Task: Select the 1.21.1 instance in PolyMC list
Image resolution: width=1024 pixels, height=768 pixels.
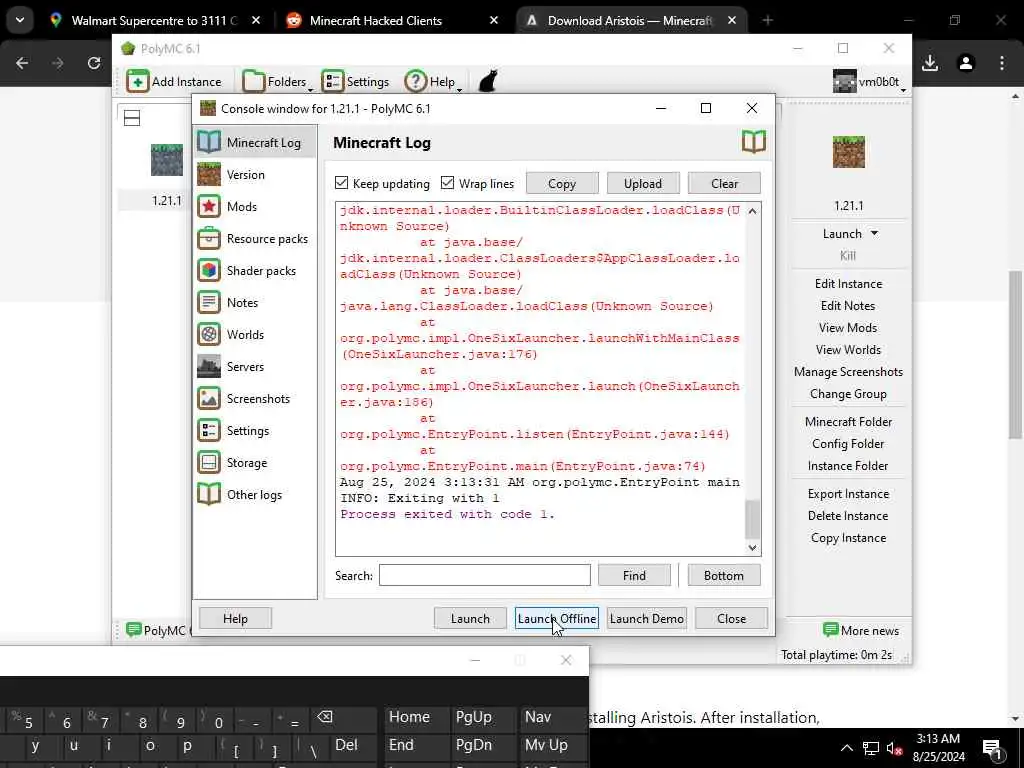Action: point(167,176)
